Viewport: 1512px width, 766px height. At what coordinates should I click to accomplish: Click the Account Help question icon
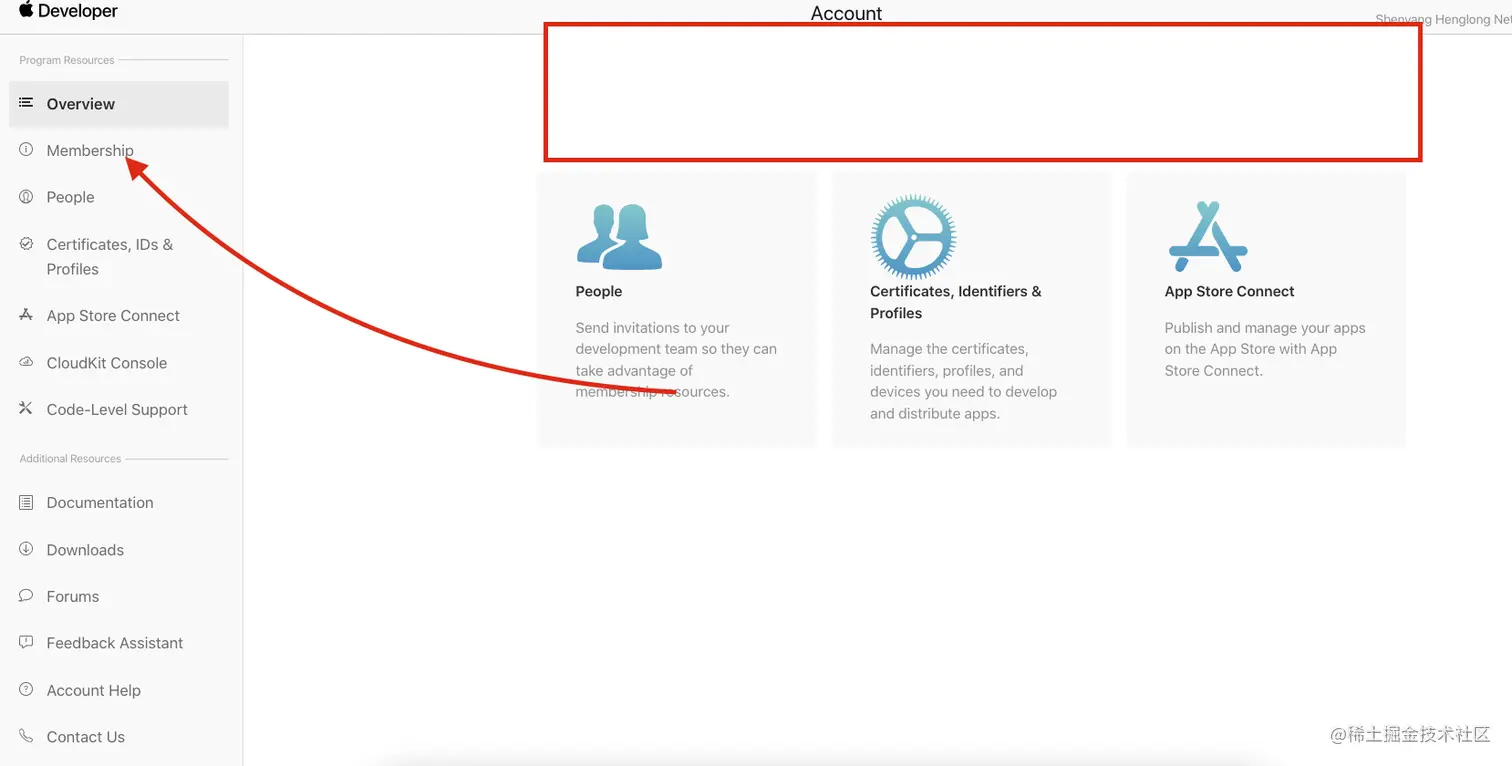click(x=26, y=689)
